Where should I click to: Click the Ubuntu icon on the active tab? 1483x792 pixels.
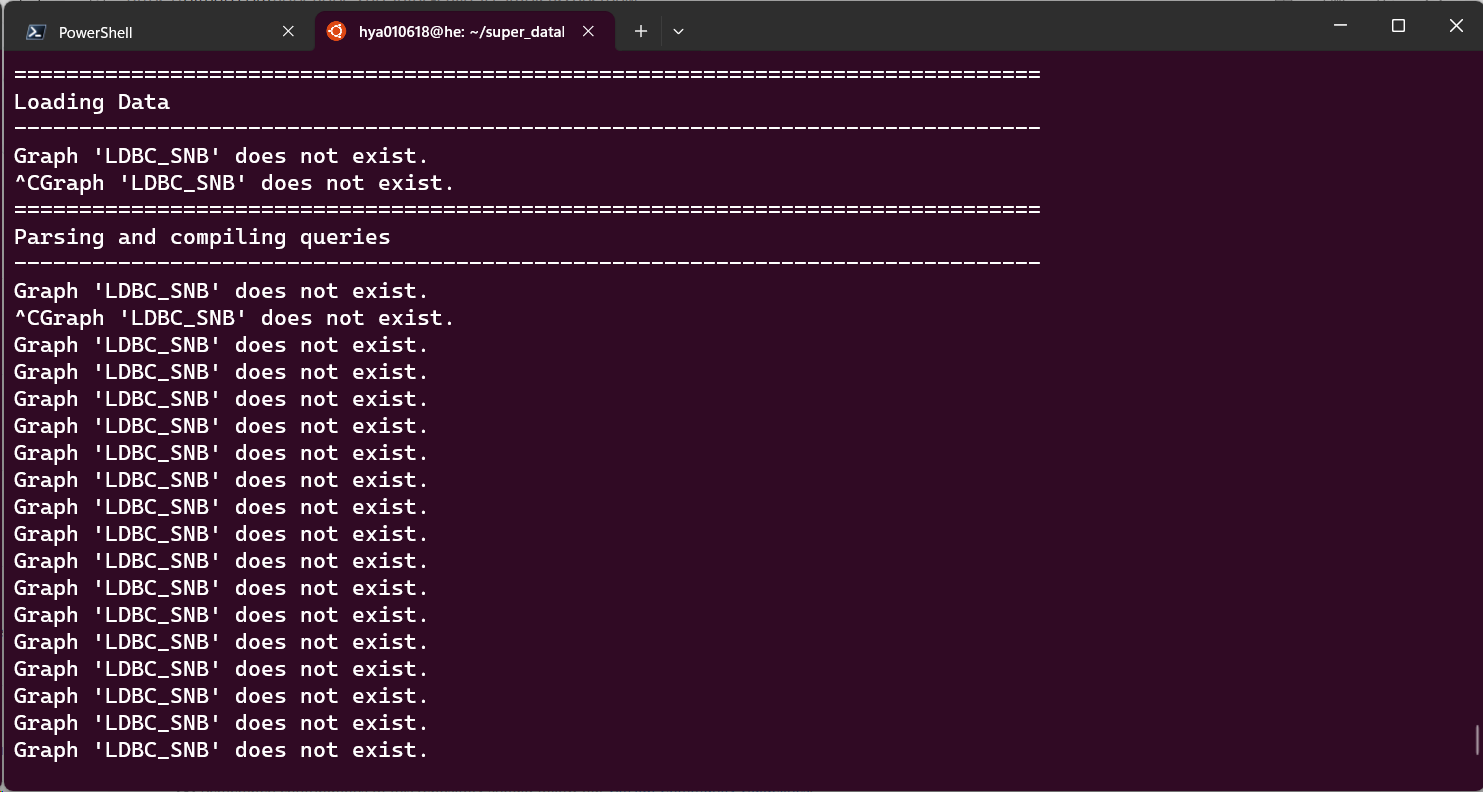click(337, 31)
